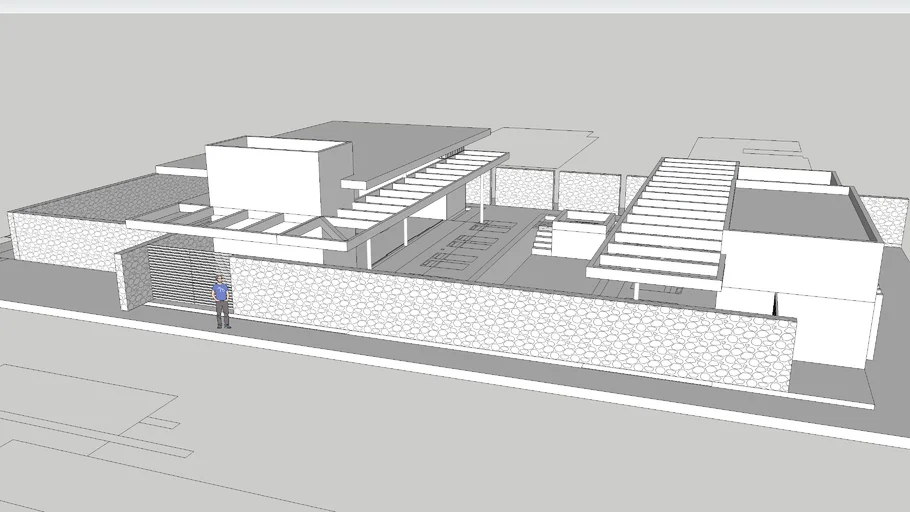Click the large flat roof slab behind the box
Image resolution: width=910 pixels, height=512 pixels.
click(x=400, y=143)
